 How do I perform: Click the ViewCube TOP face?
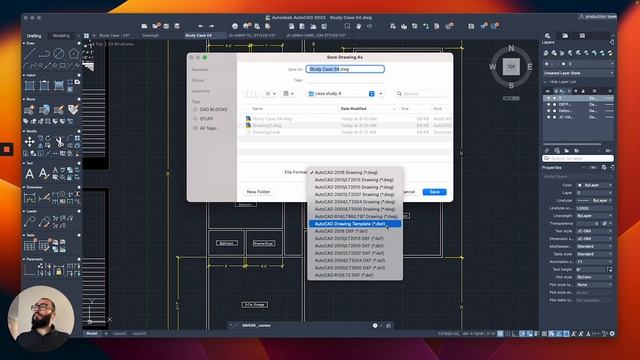click(511, 67)
